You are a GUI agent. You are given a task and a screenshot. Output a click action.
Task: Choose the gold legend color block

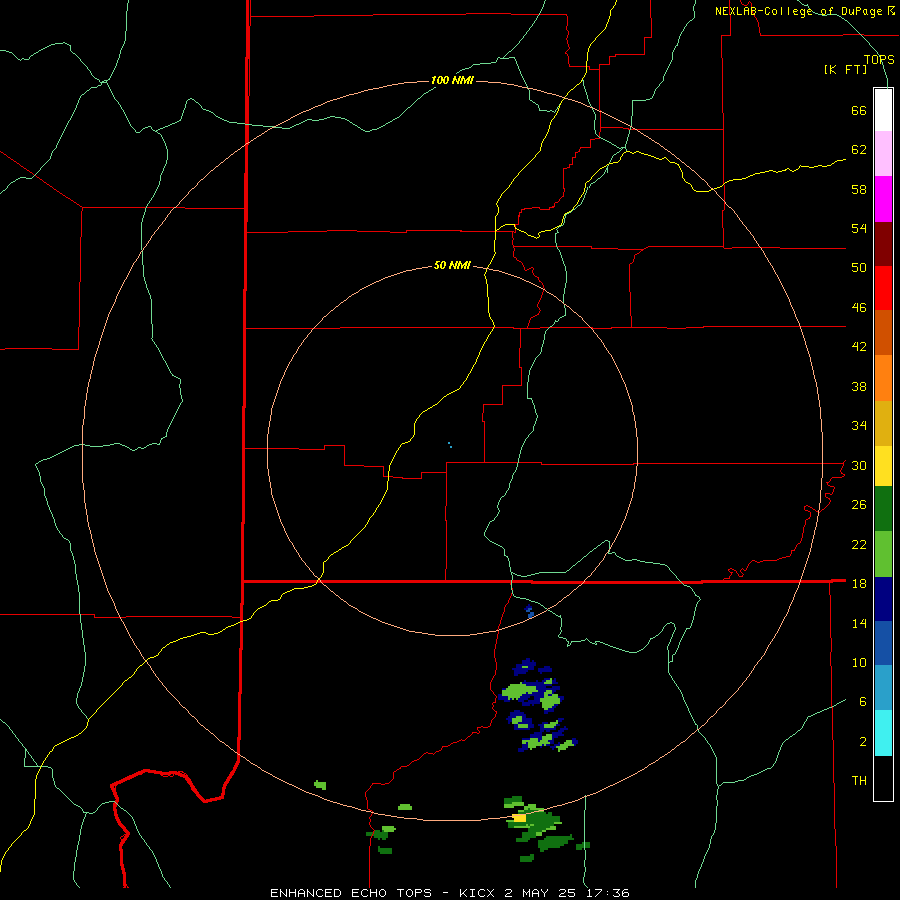click(x=883, y=423)
